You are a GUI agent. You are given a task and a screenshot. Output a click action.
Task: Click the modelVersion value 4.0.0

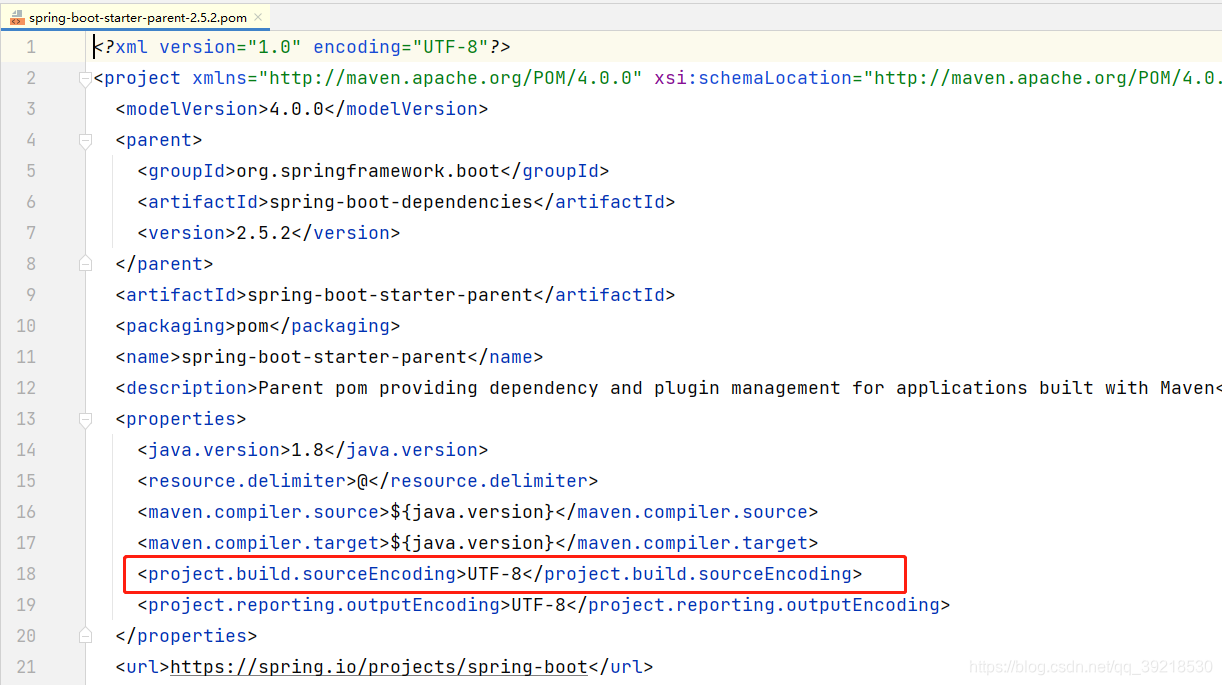(x=297, y=110)
